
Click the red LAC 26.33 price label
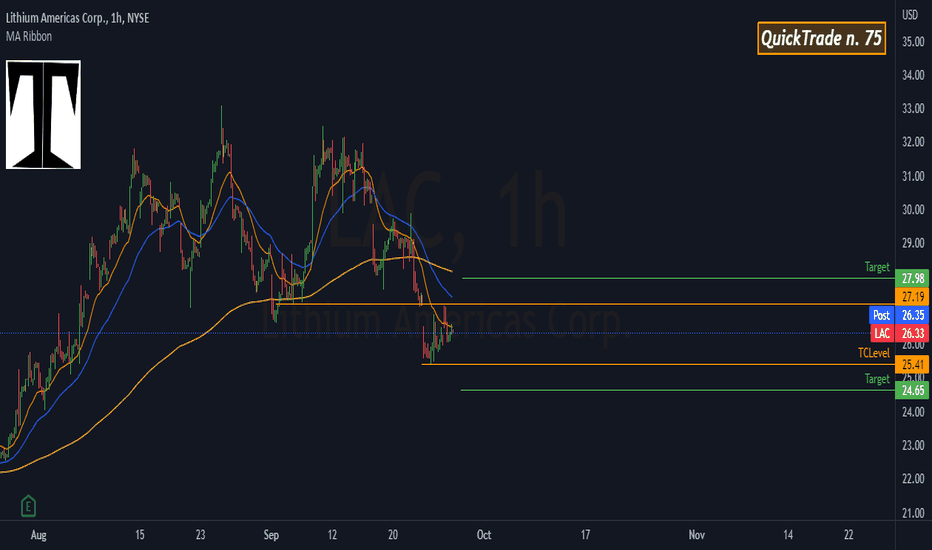pos(899,333)
